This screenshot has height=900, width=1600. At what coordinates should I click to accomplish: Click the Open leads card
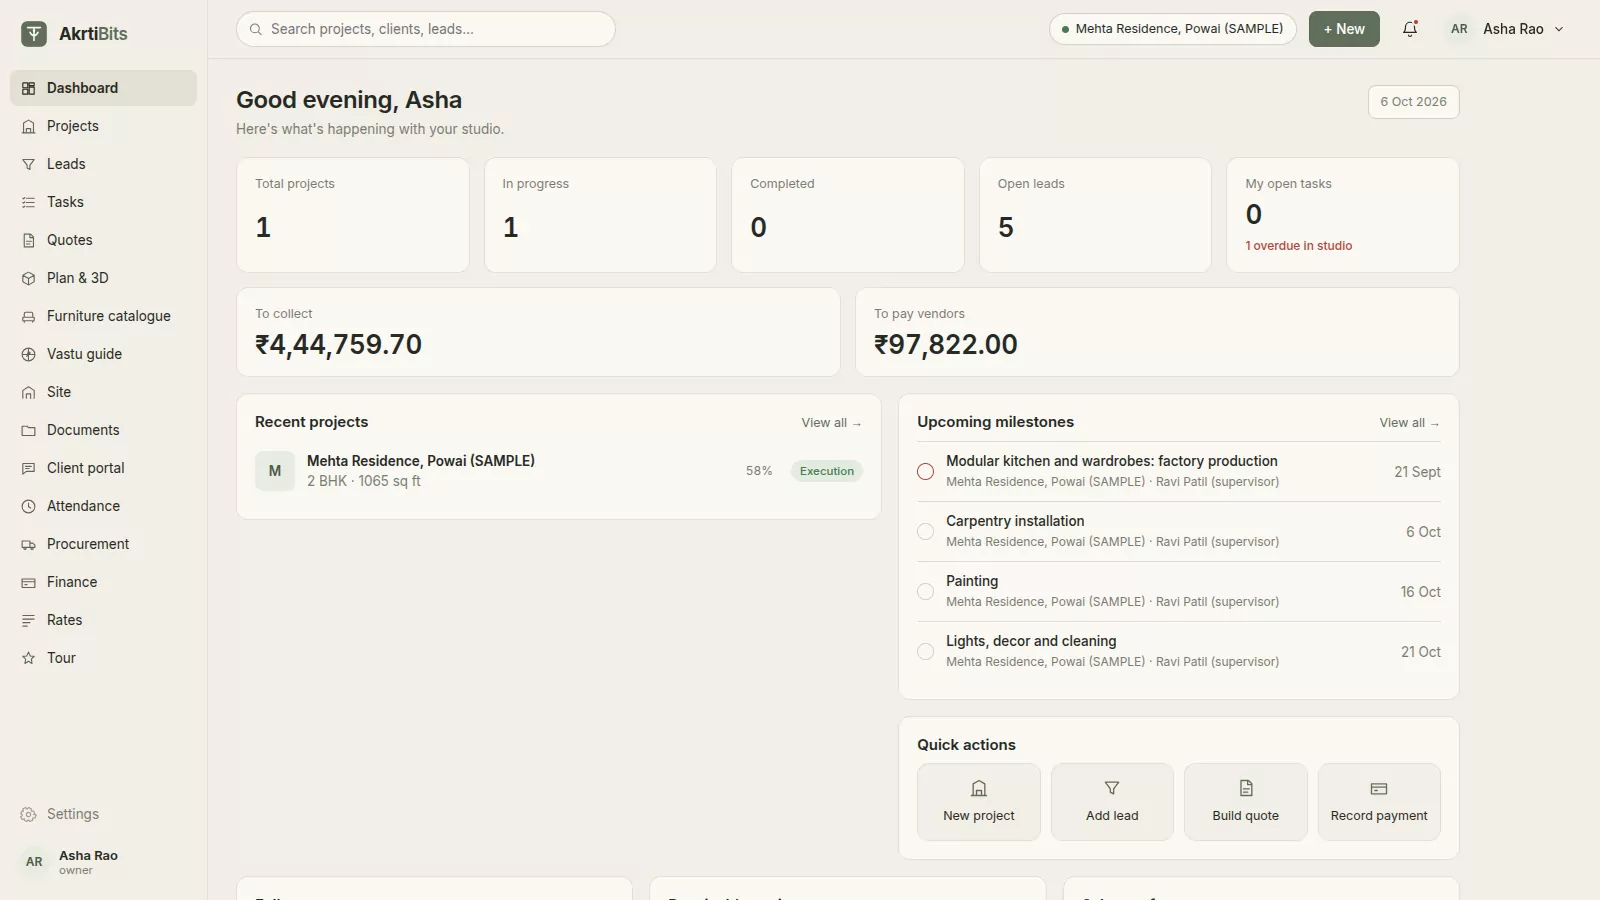pyautogui.click(x=1095, y=215)
